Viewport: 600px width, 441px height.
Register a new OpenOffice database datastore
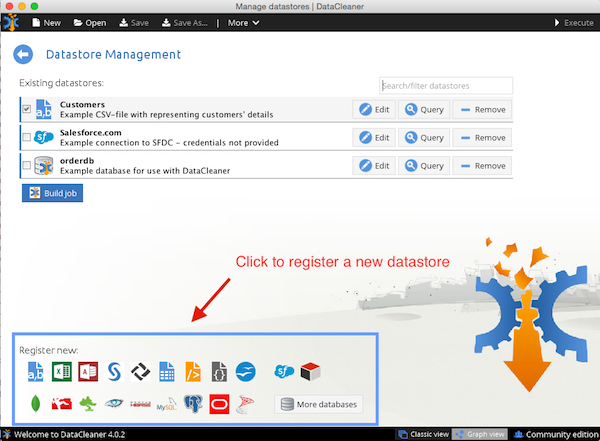[245, 372]
